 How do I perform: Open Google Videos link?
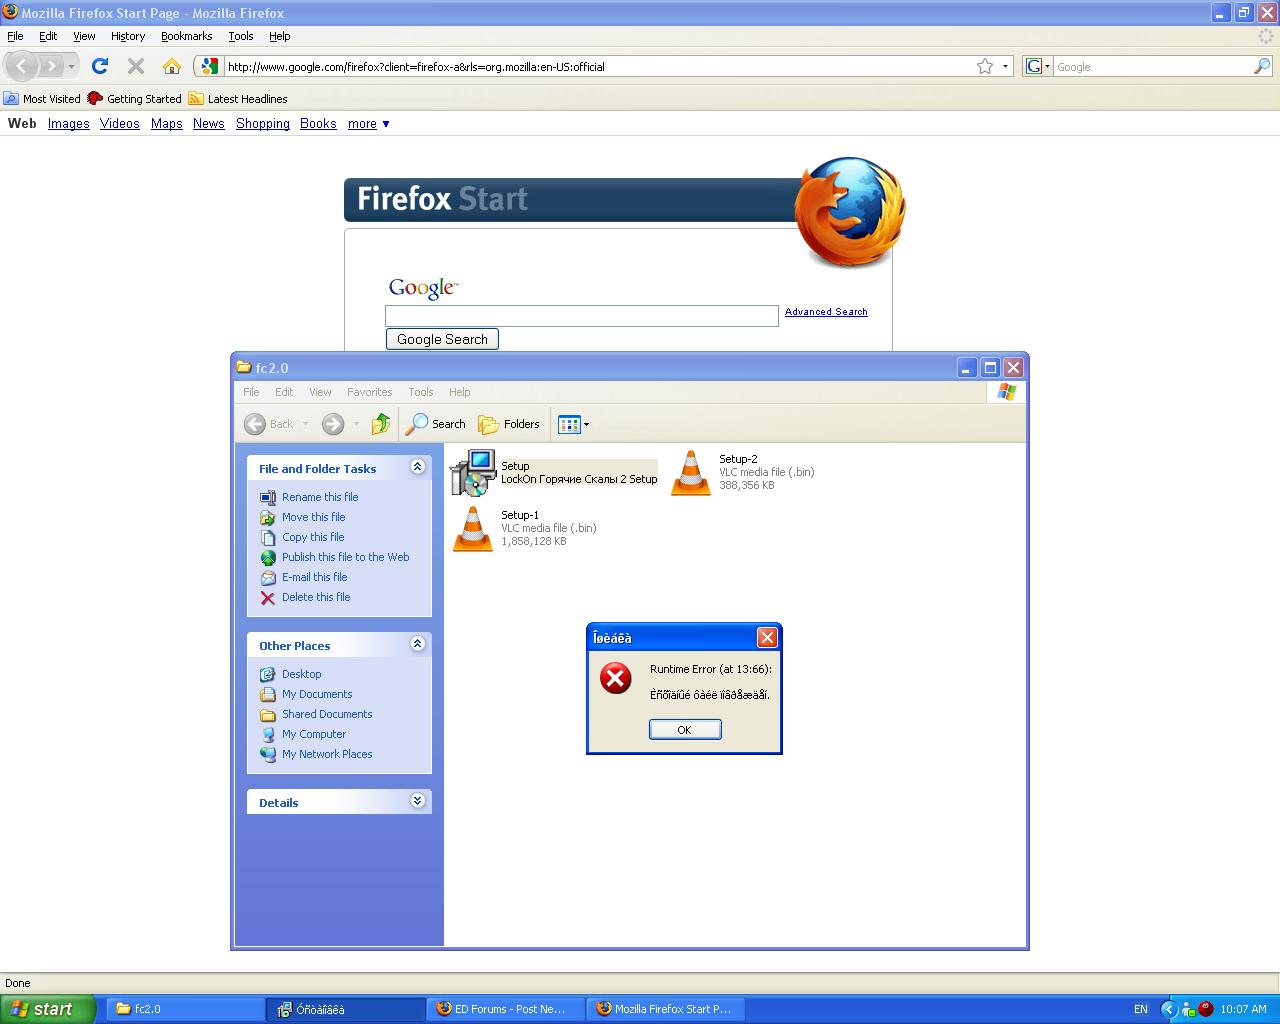tap(120, 124)
